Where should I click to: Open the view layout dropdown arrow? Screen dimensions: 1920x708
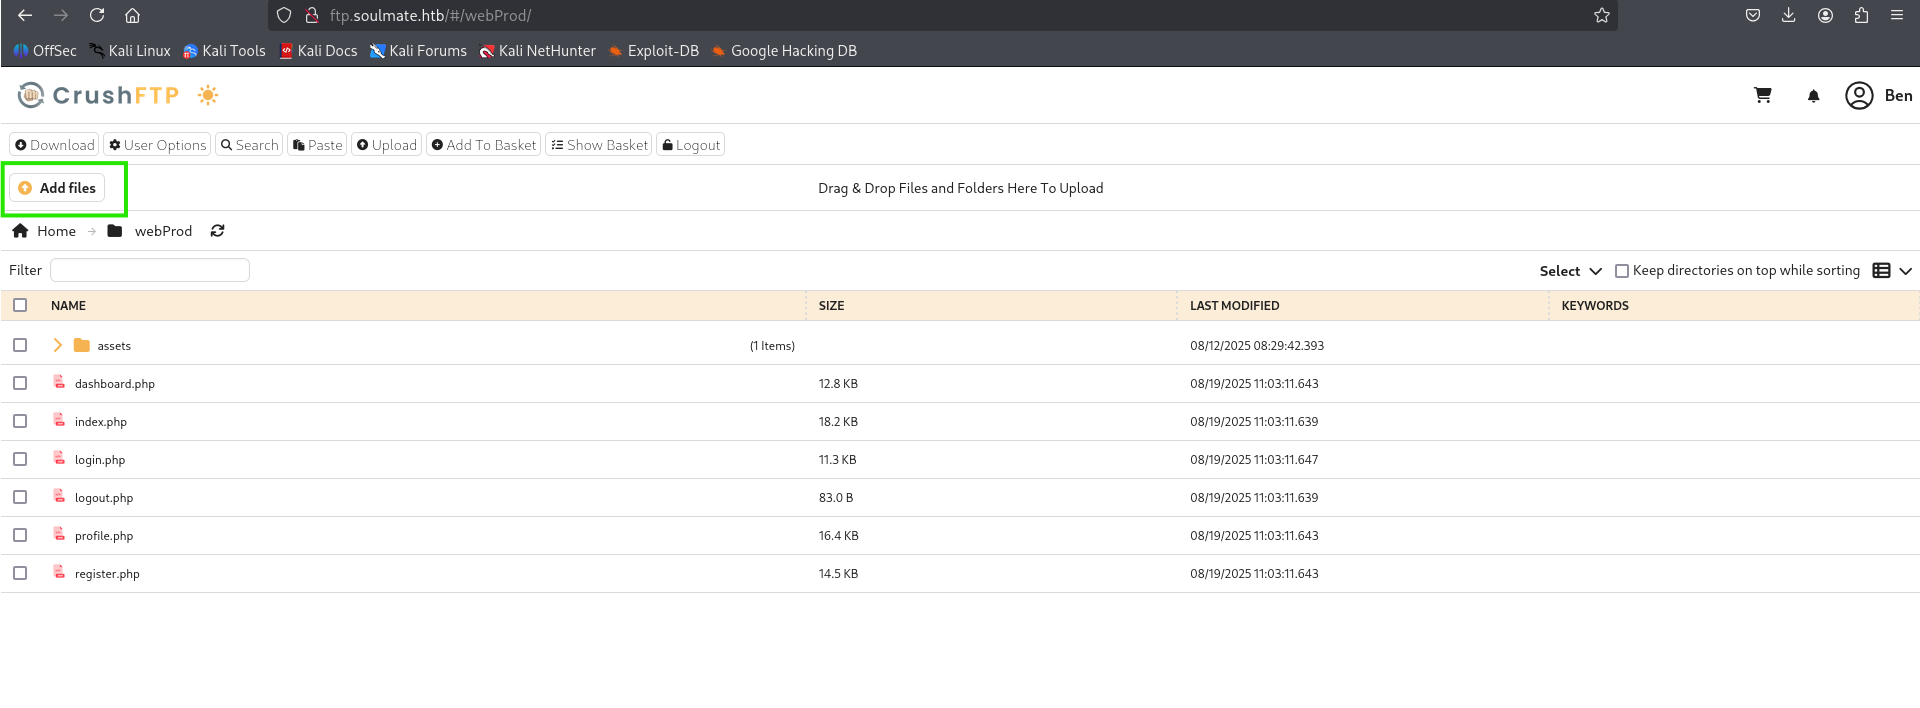tap(1906, 271)
